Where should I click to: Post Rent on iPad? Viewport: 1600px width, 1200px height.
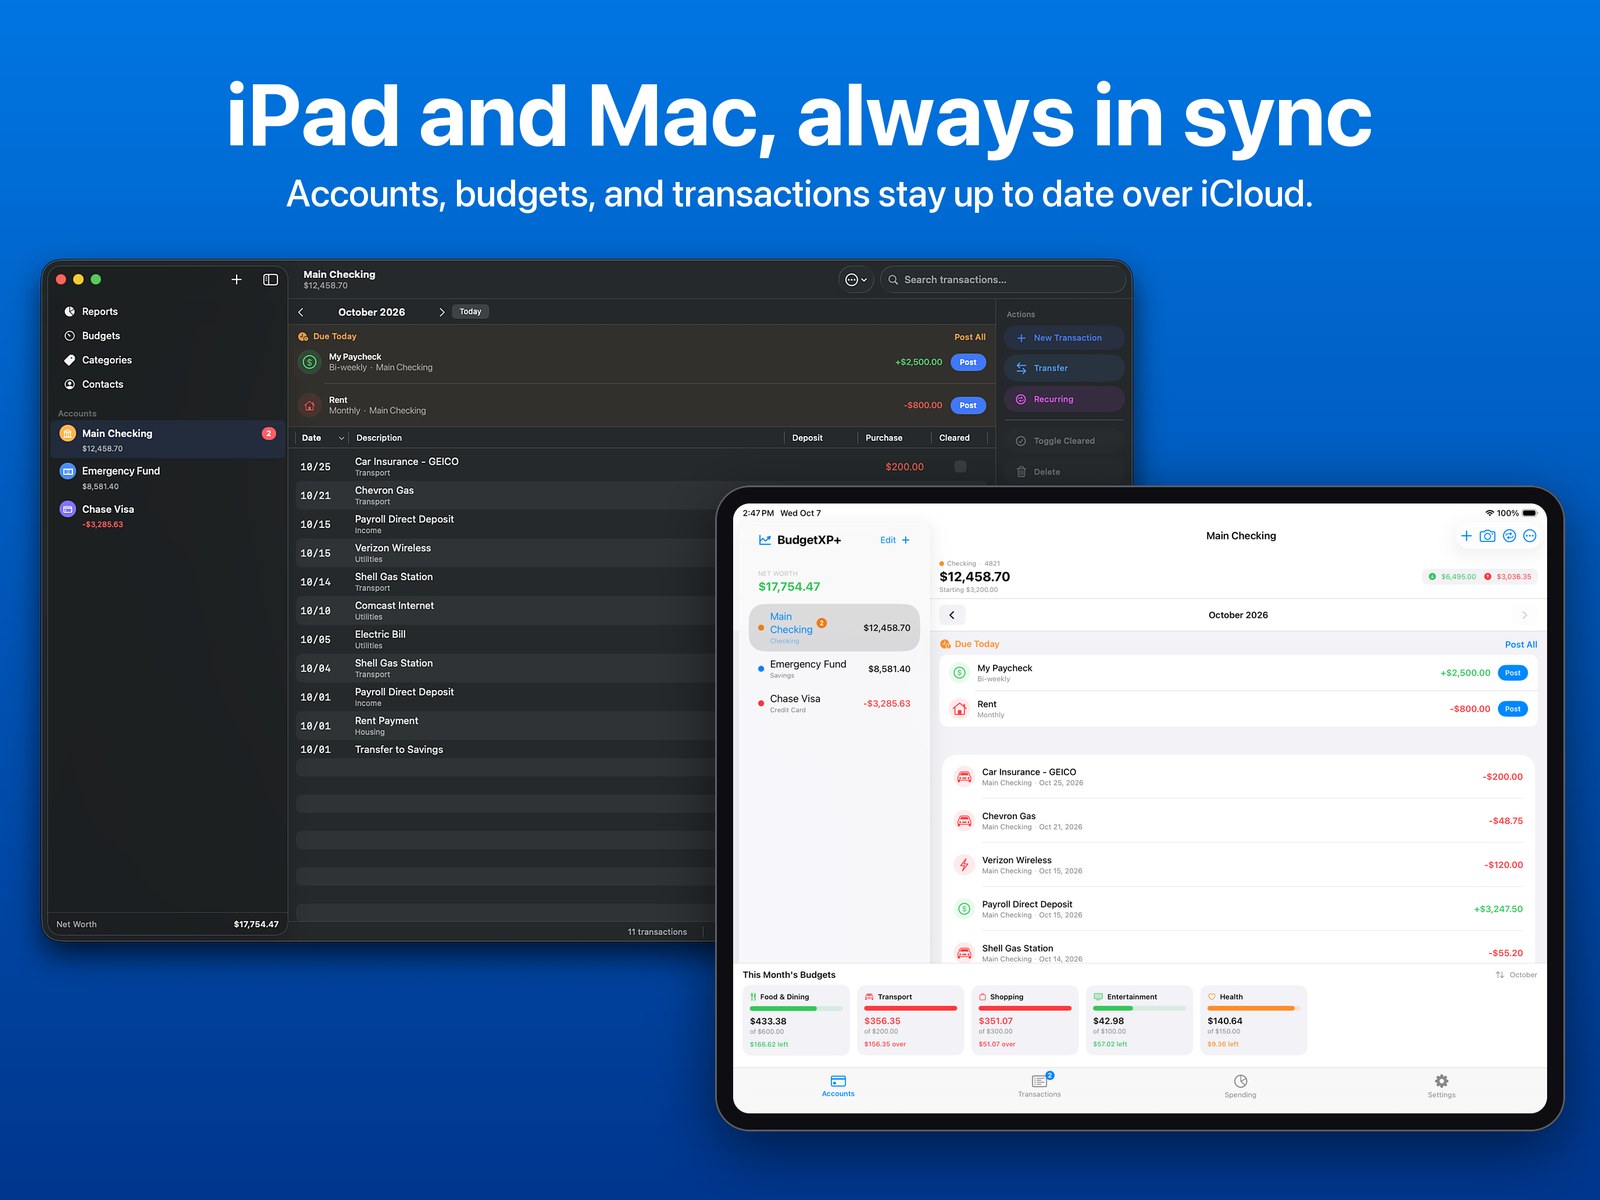click(1513, 709)
